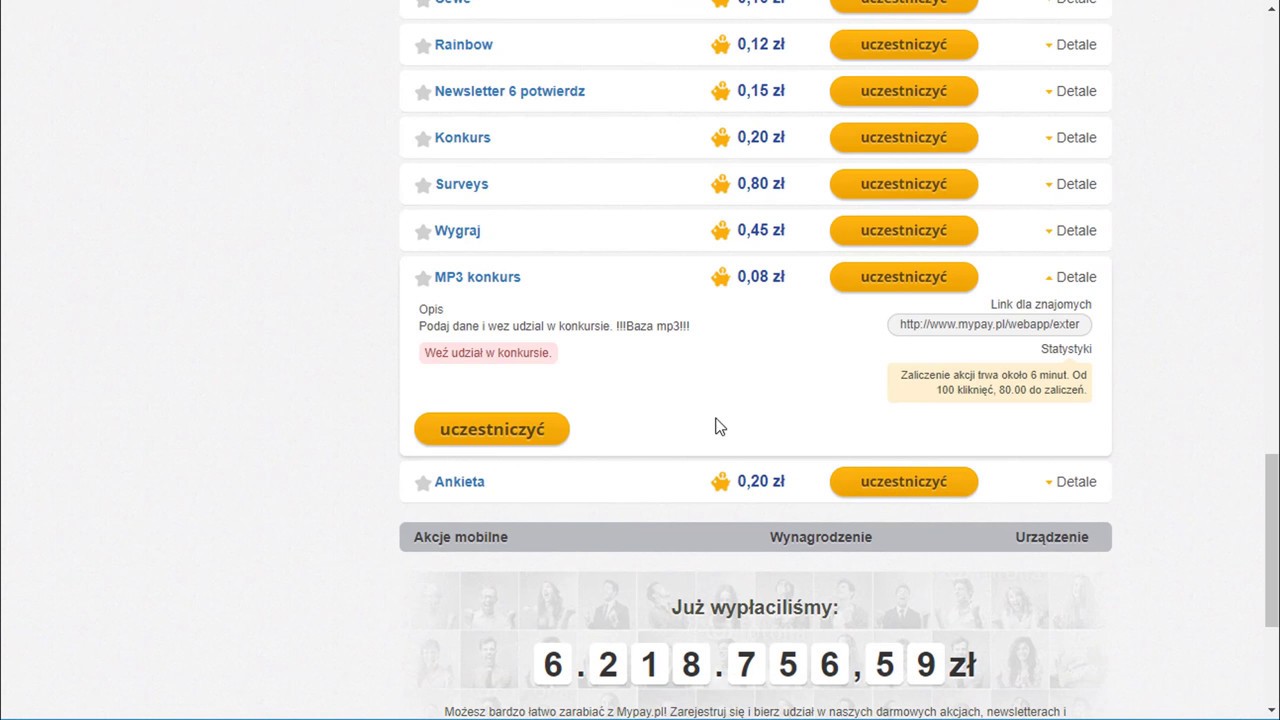Open Newsletter 6 potwierdz link
Viewport: 1280px width, 720px height.
510,91
